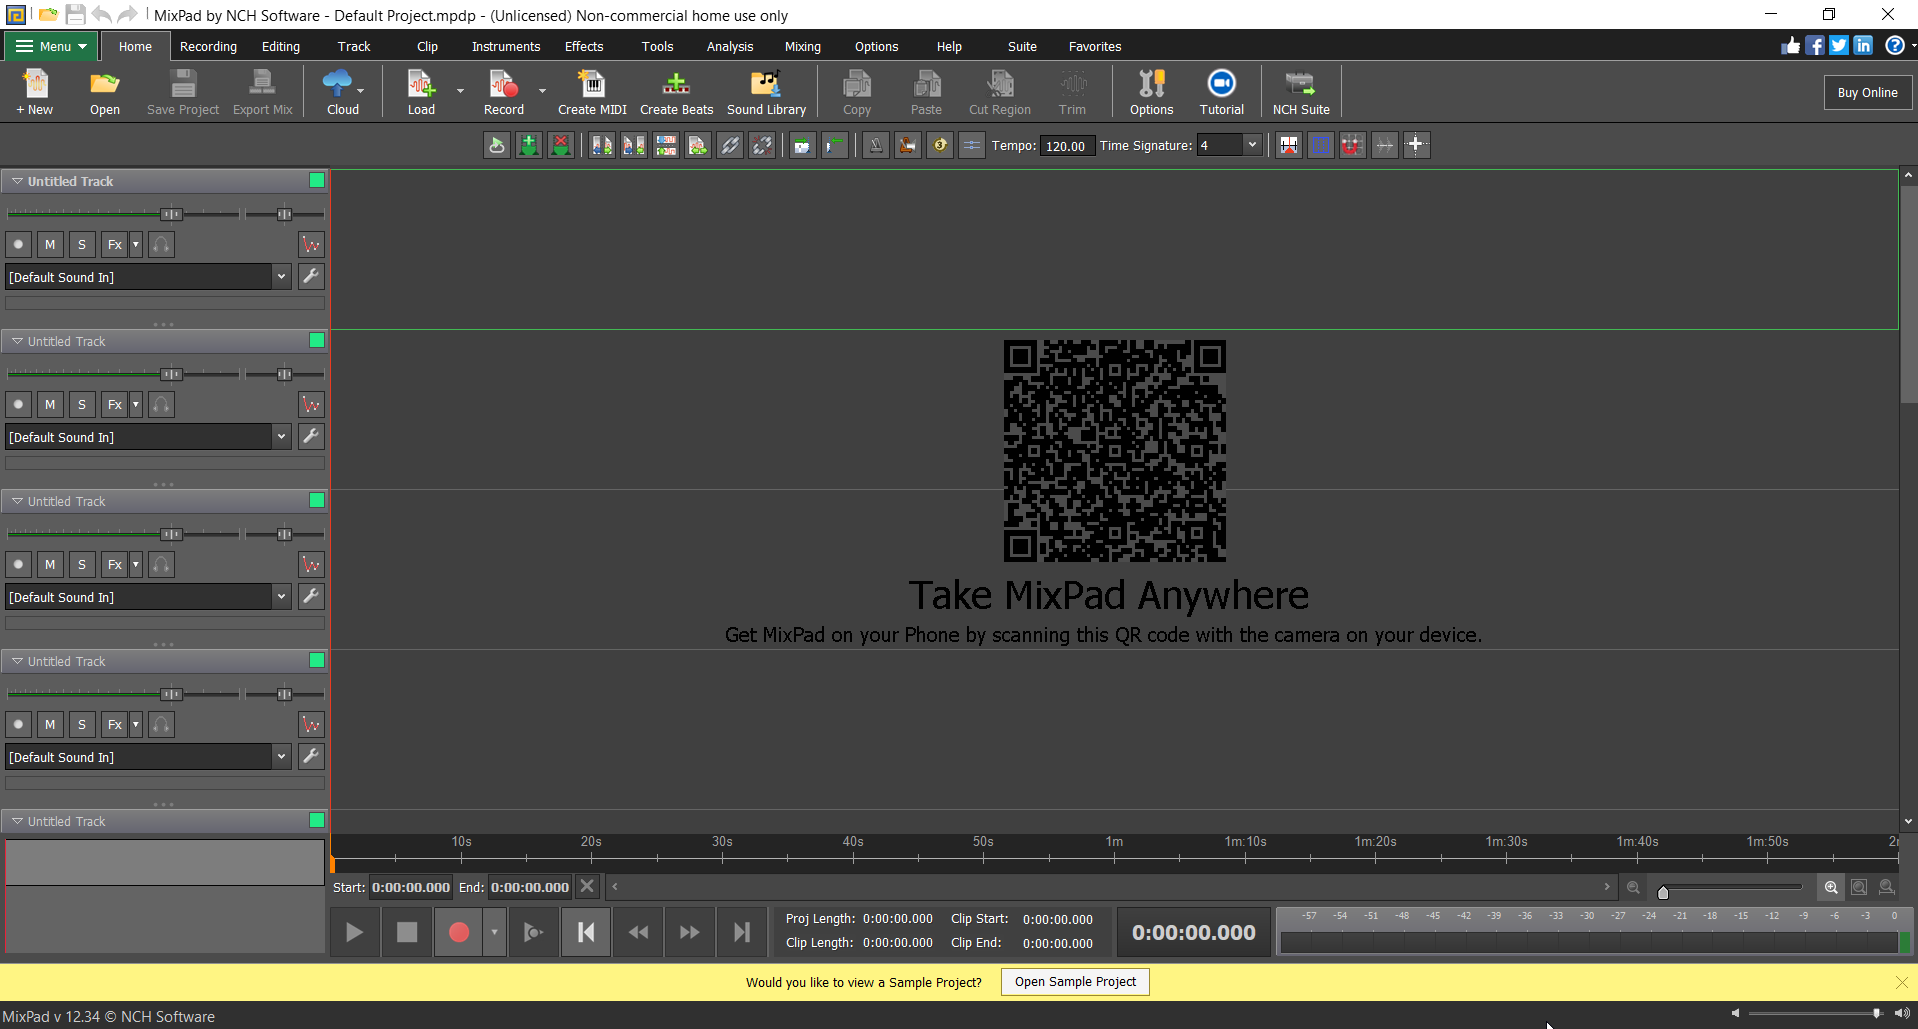Toggle headphone monitoring on second track

[161, 405]
